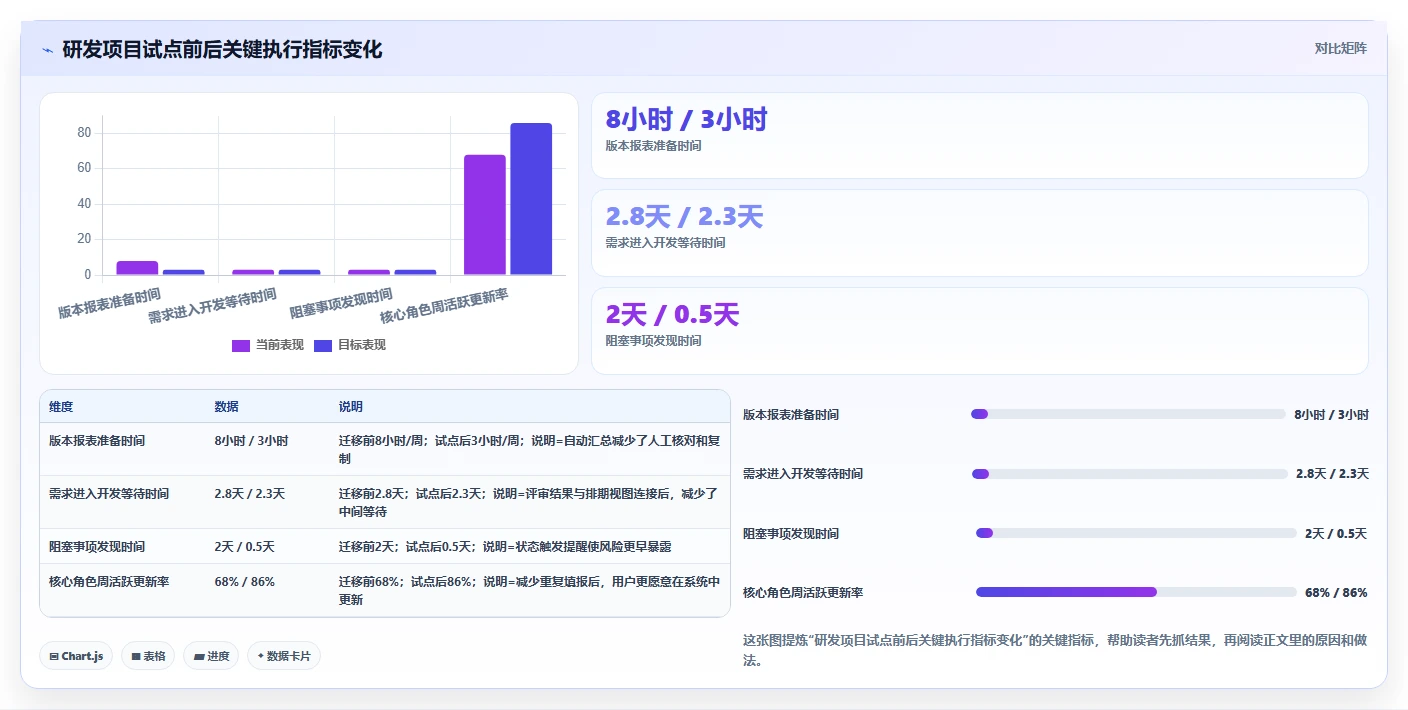Image resolution: width=1408 pixels, height=710 pixels.
Task: Toggle the 当前表现 legend entry
Action: [x=268, y=345]
